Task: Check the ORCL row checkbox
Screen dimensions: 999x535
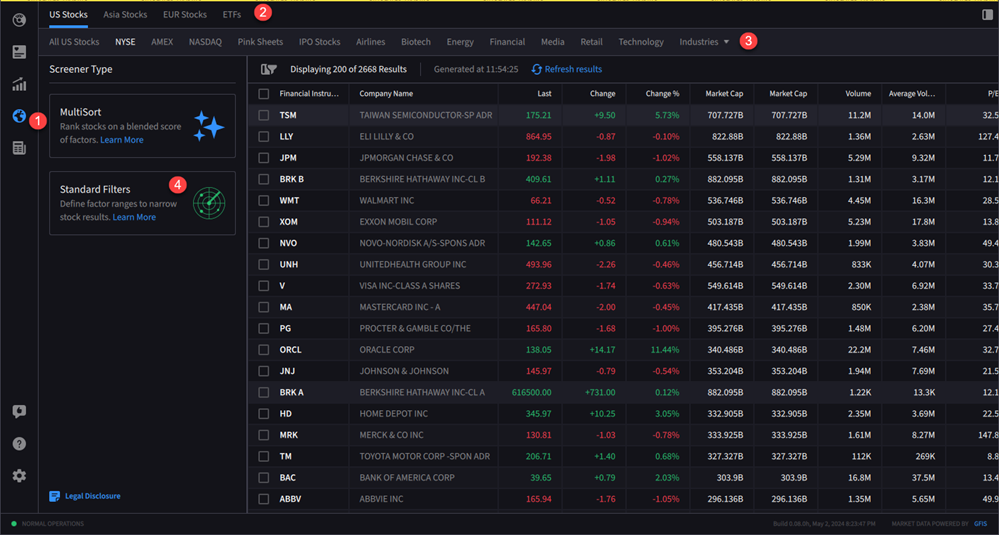Action: 264,350
